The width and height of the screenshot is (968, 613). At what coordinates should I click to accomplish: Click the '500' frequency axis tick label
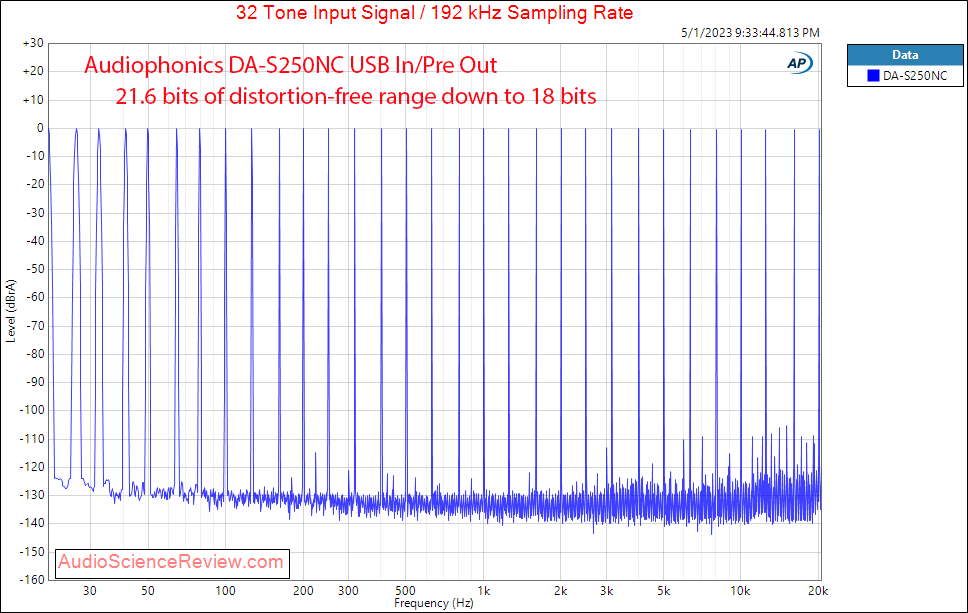(406, 591)
